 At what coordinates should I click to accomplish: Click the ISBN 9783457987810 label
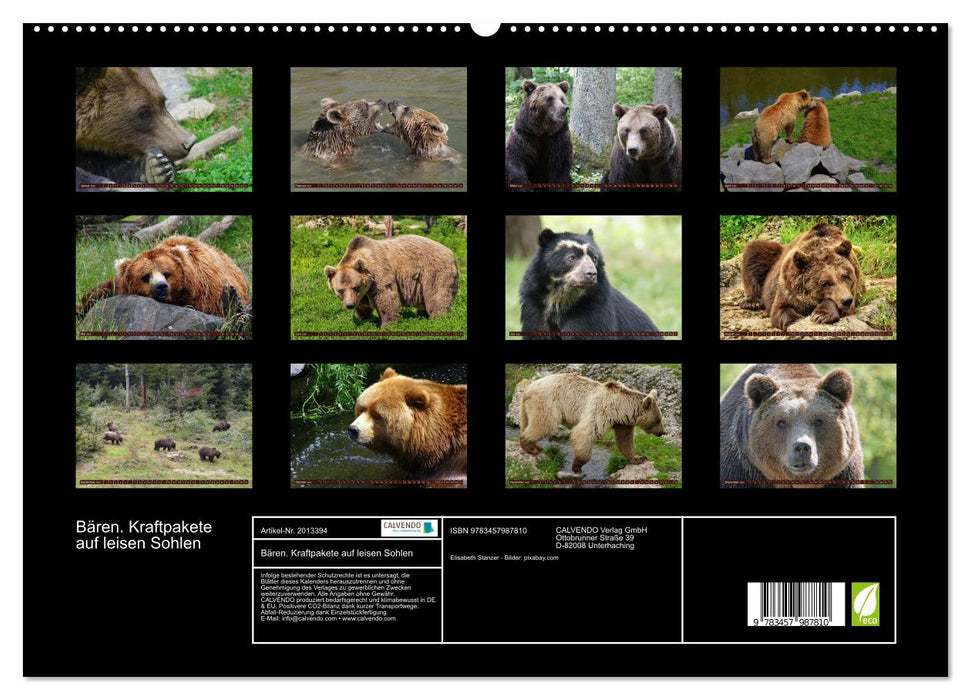[x=486, y=530]
